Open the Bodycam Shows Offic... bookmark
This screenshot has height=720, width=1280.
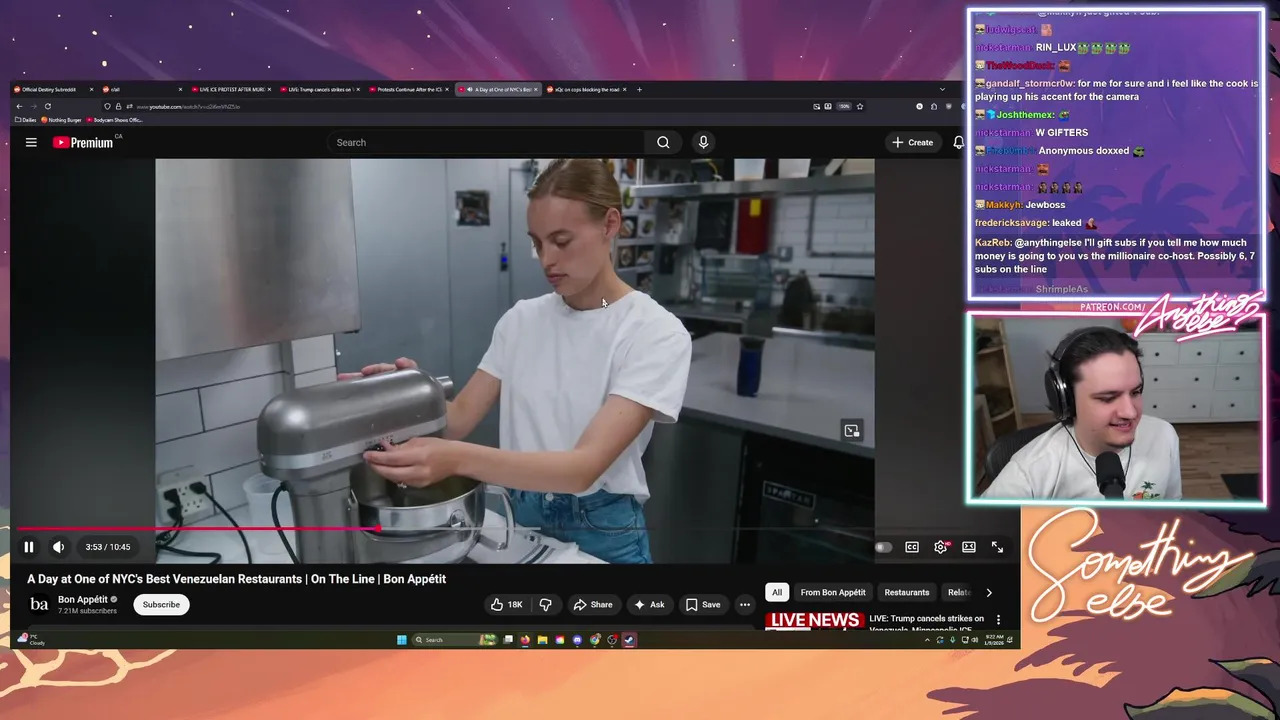(x=115, y=120)
